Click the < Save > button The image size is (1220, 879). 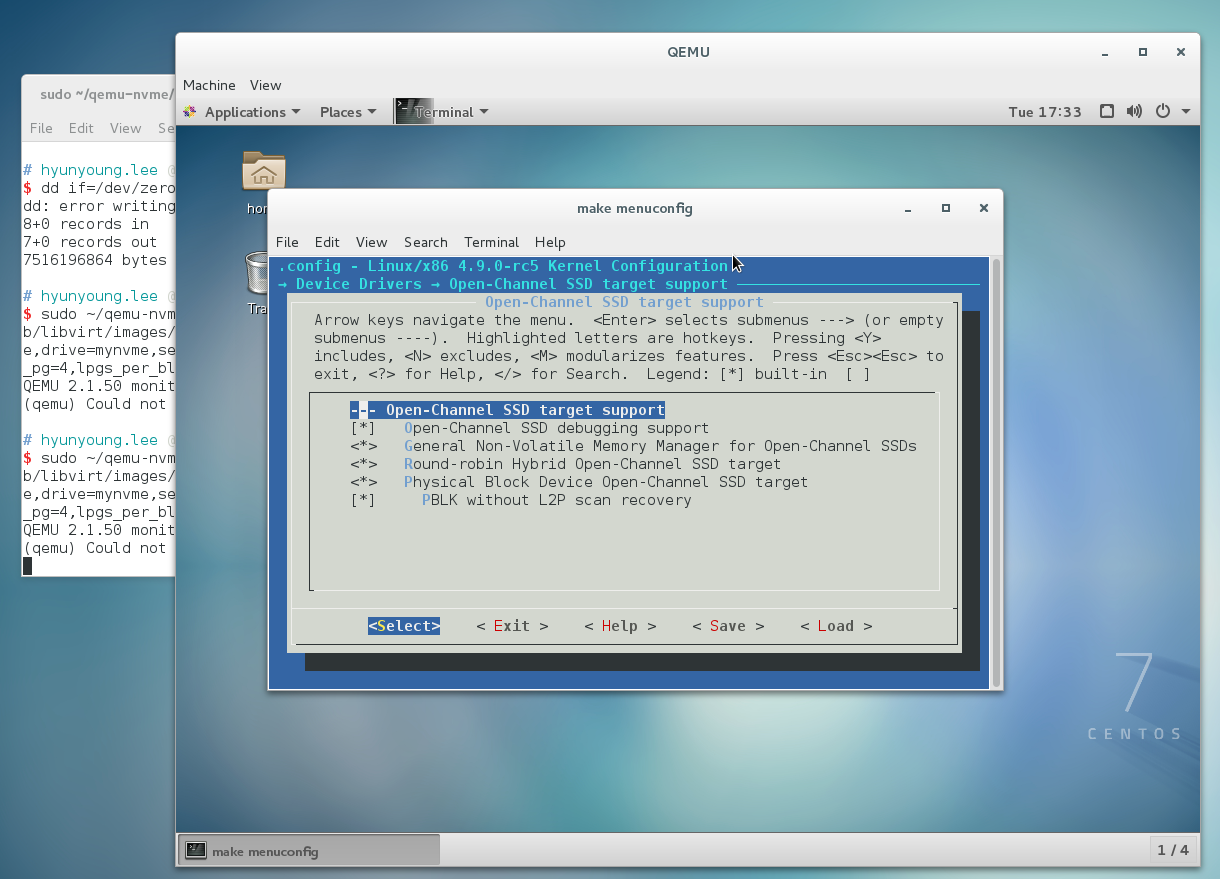[x=728, y=626]
